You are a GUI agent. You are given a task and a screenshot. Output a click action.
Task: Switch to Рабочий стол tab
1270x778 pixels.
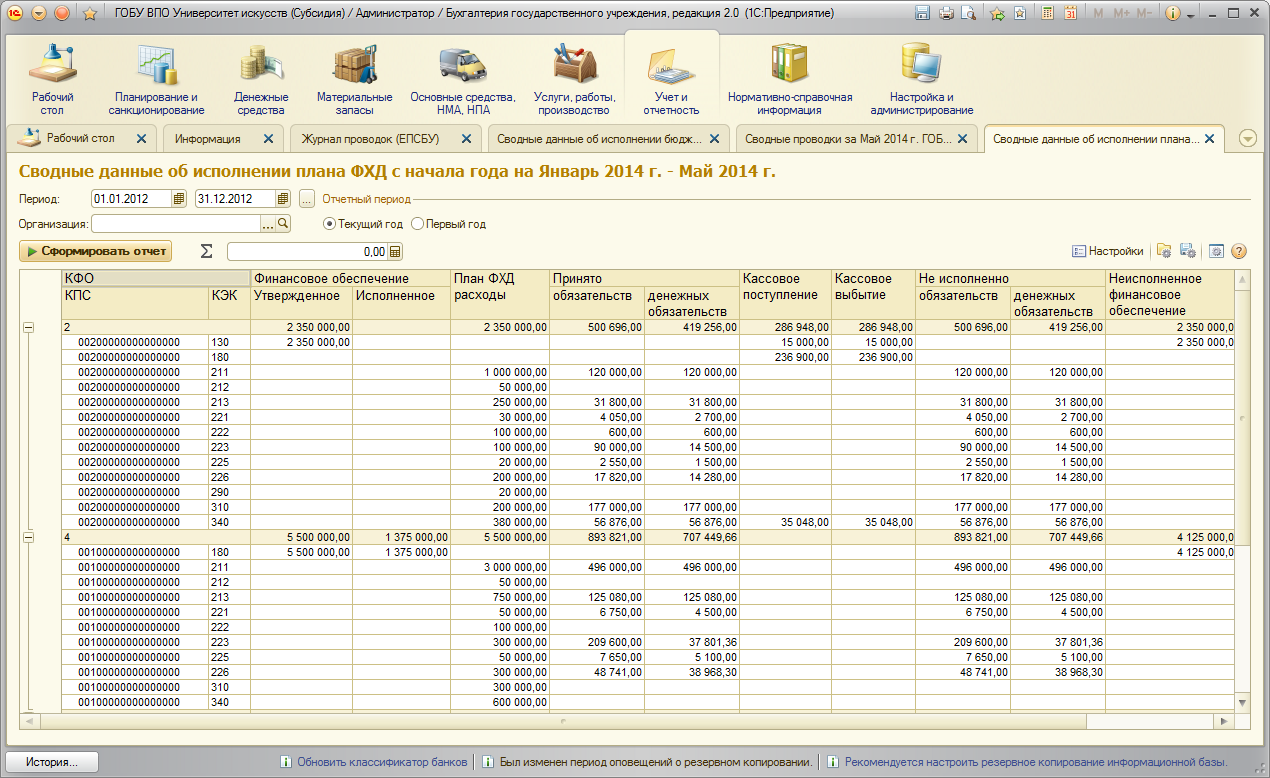[80, 138]
